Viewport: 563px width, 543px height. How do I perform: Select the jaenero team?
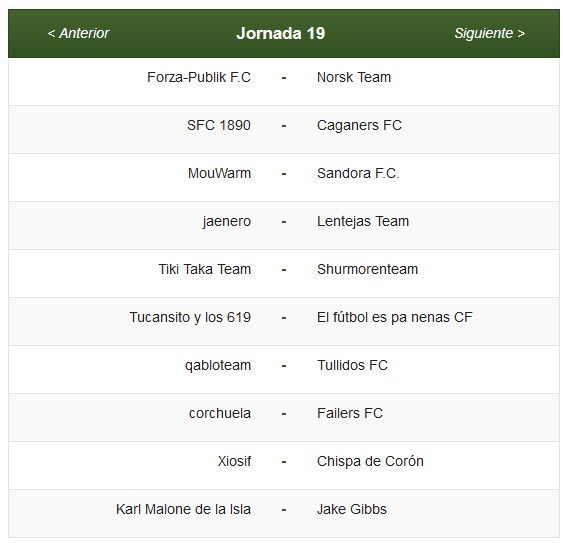(227, 221)
